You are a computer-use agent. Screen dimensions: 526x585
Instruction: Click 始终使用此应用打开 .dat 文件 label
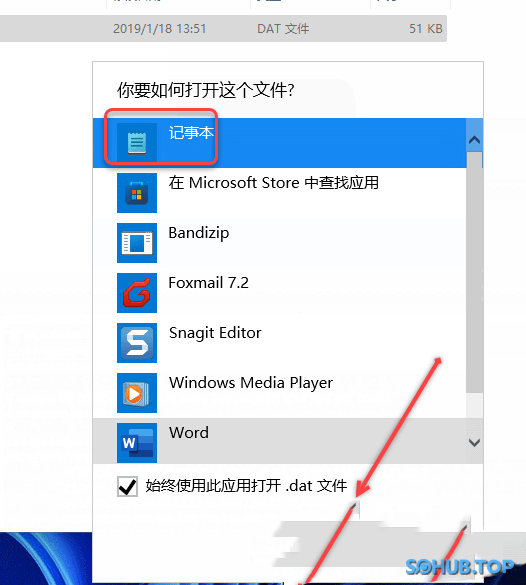click(246, 486)
